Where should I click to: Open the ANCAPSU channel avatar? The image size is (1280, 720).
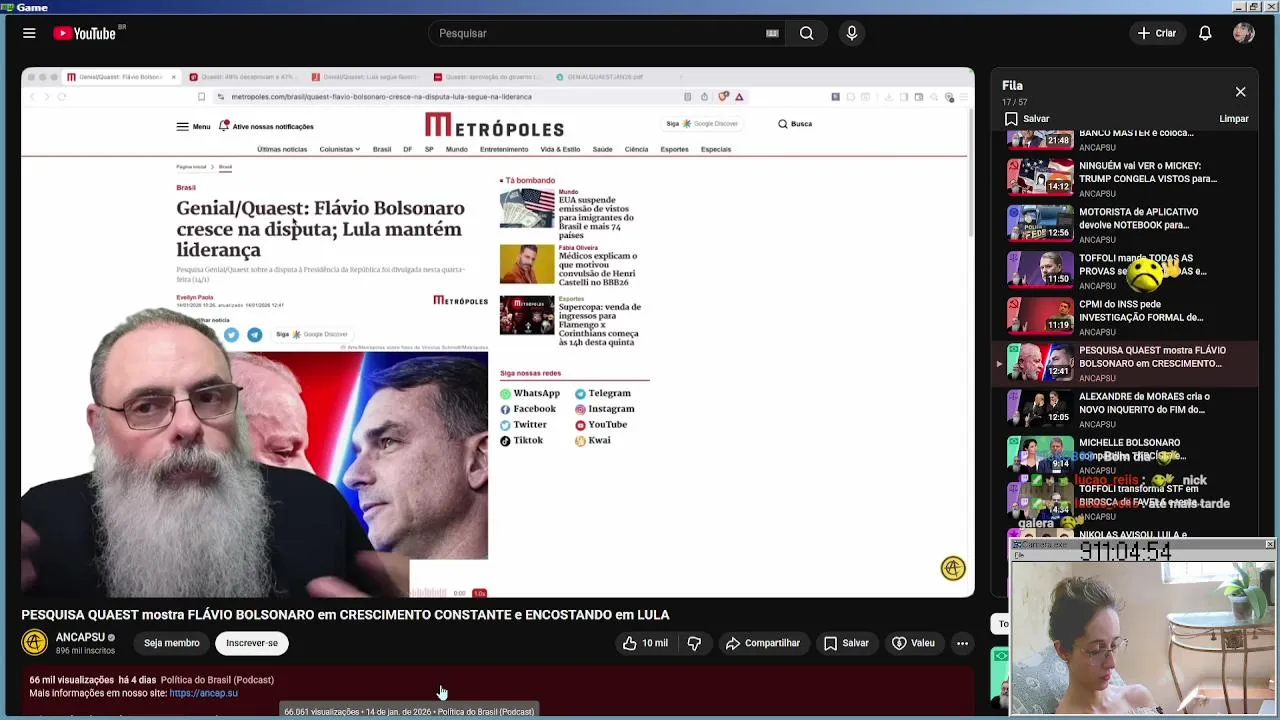pos(34,642)
